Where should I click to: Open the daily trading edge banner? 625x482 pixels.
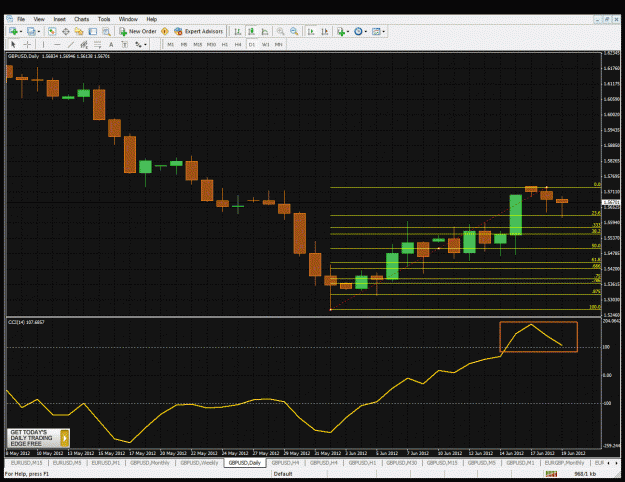pos(38,438)
